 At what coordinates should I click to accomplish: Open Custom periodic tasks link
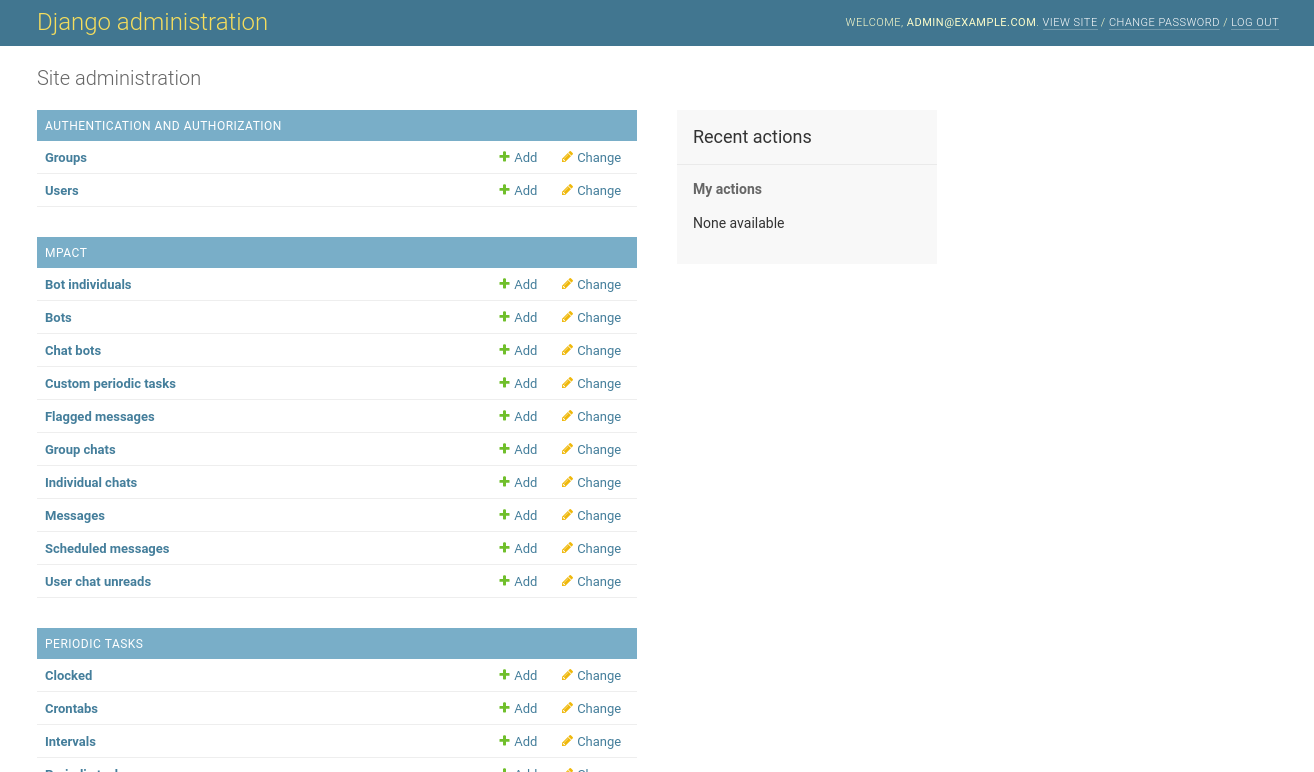pos(110,384)
